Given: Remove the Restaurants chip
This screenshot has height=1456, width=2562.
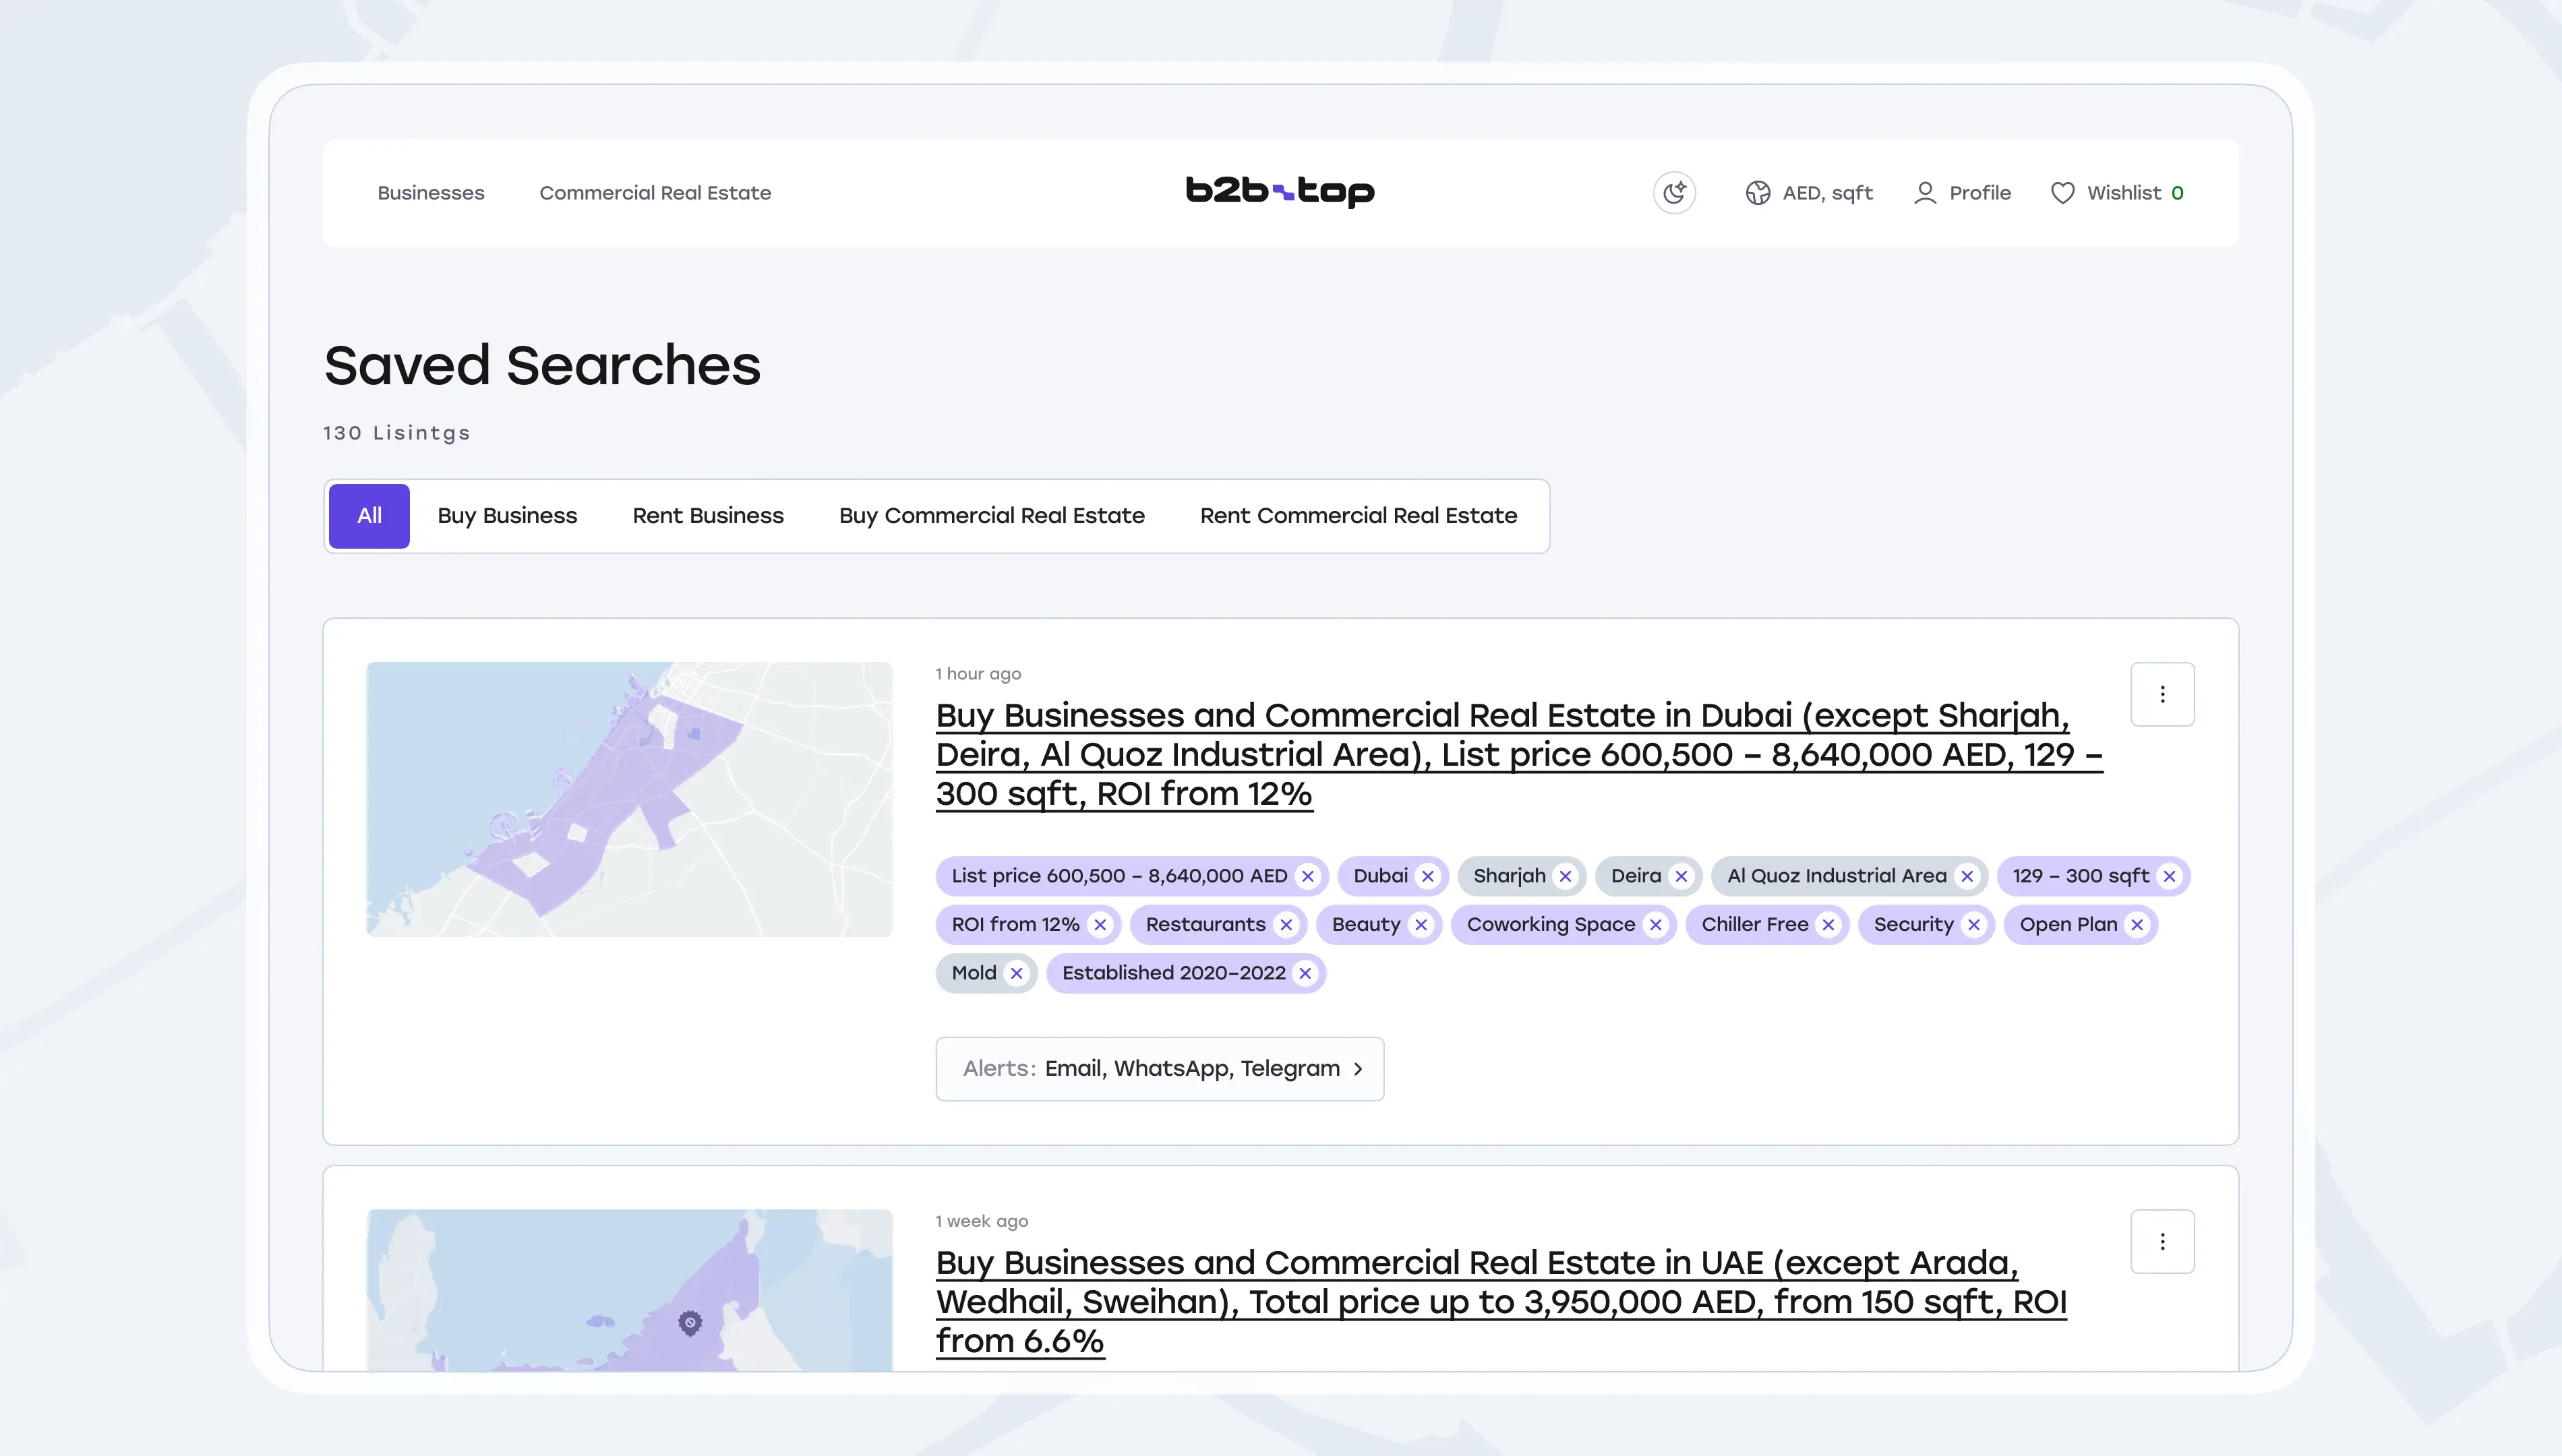Looking at the screenshot, I should (1286, 925).
